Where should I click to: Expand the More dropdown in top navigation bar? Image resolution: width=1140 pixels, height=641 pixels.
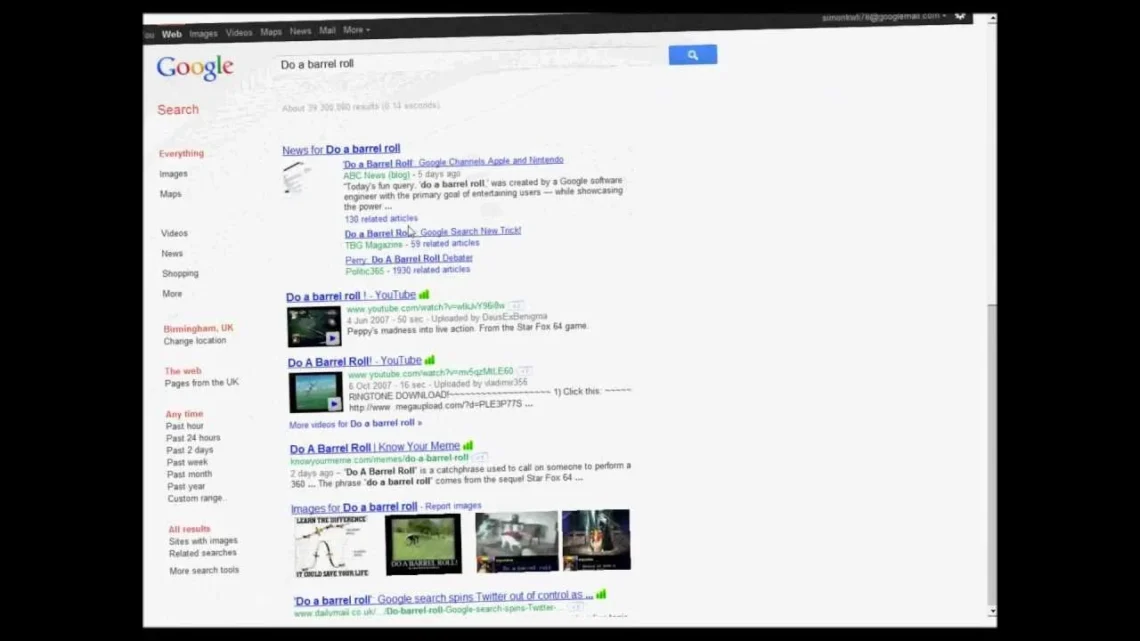356,31
